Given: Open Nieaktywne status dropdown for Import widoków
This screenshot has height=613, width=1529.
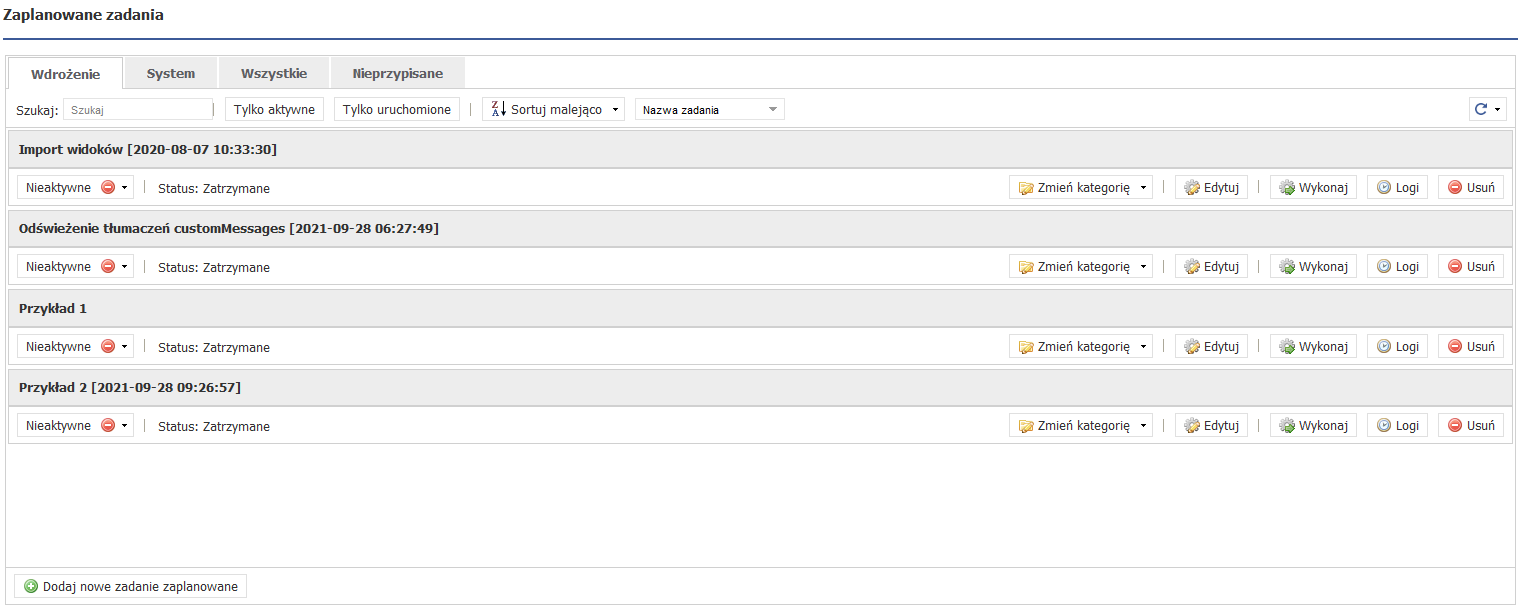Looking at the screenshot, I should pyautogui.click(x=75, y=187).
